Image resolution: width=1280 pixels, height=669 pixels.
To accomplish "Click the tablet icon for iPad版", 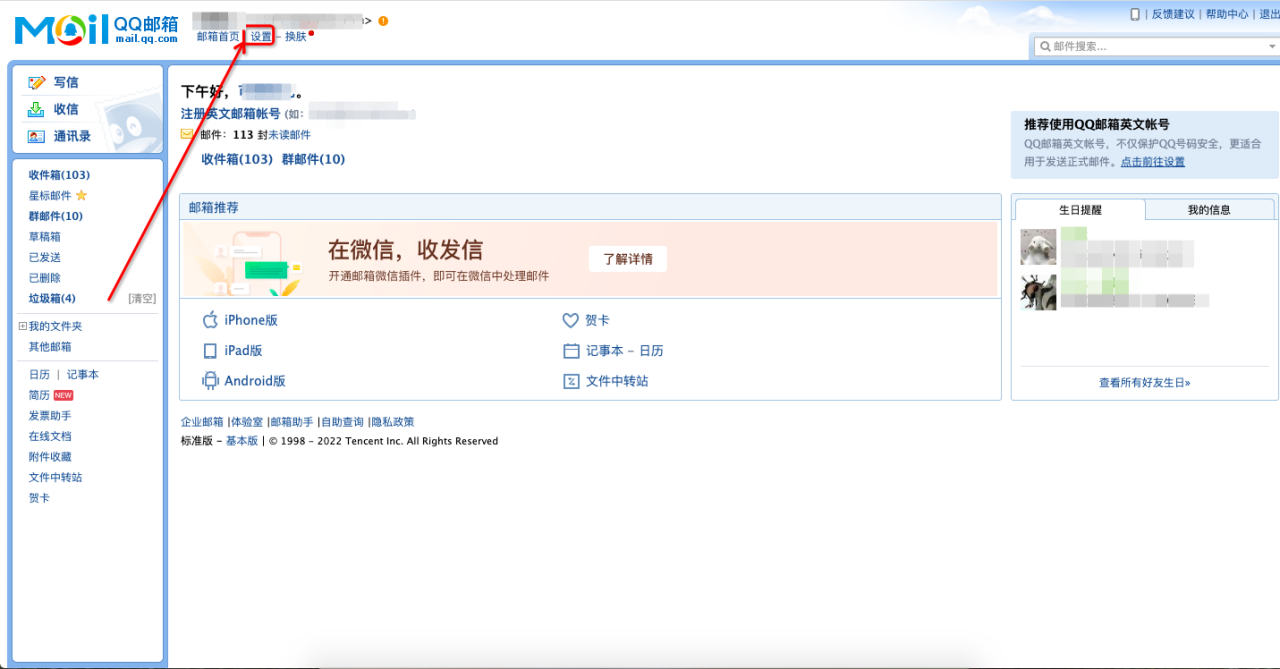I will point(210,351).
